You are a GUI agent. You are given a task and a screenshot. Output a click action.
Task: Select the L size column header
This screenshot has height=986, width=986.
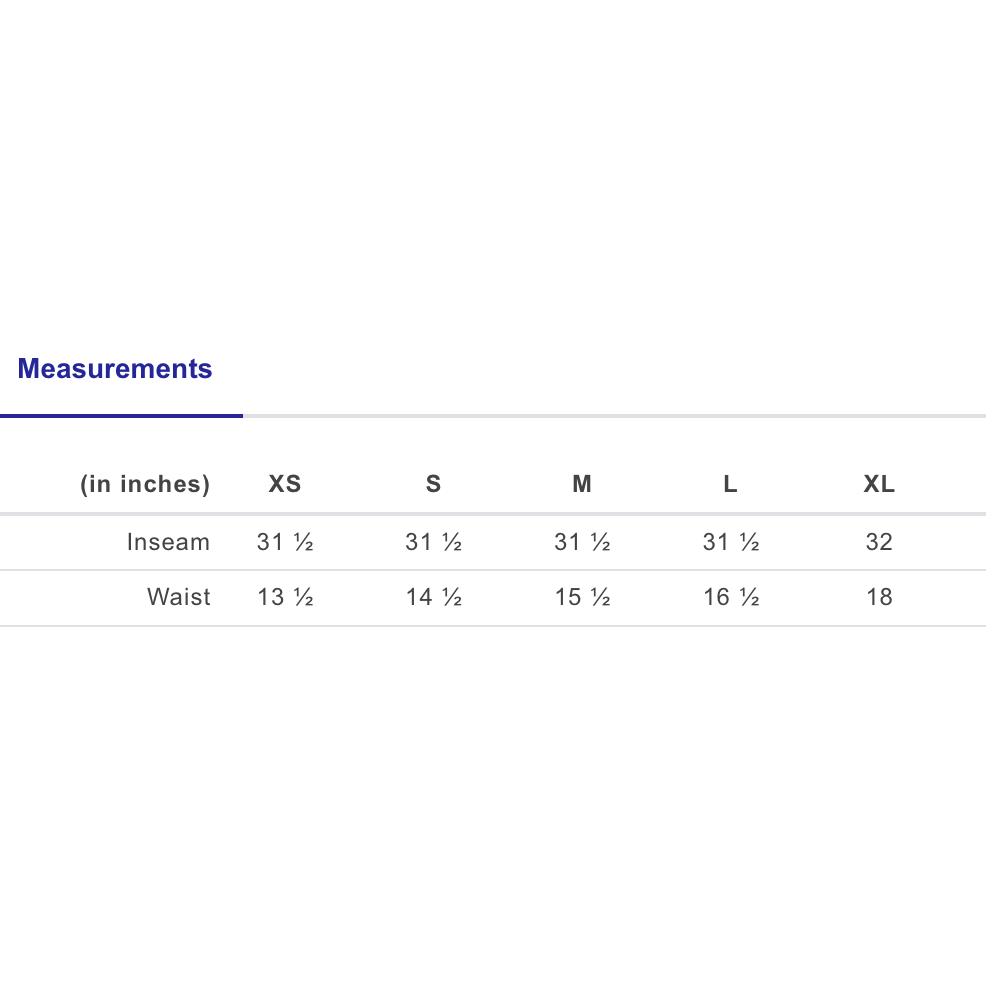731,484
